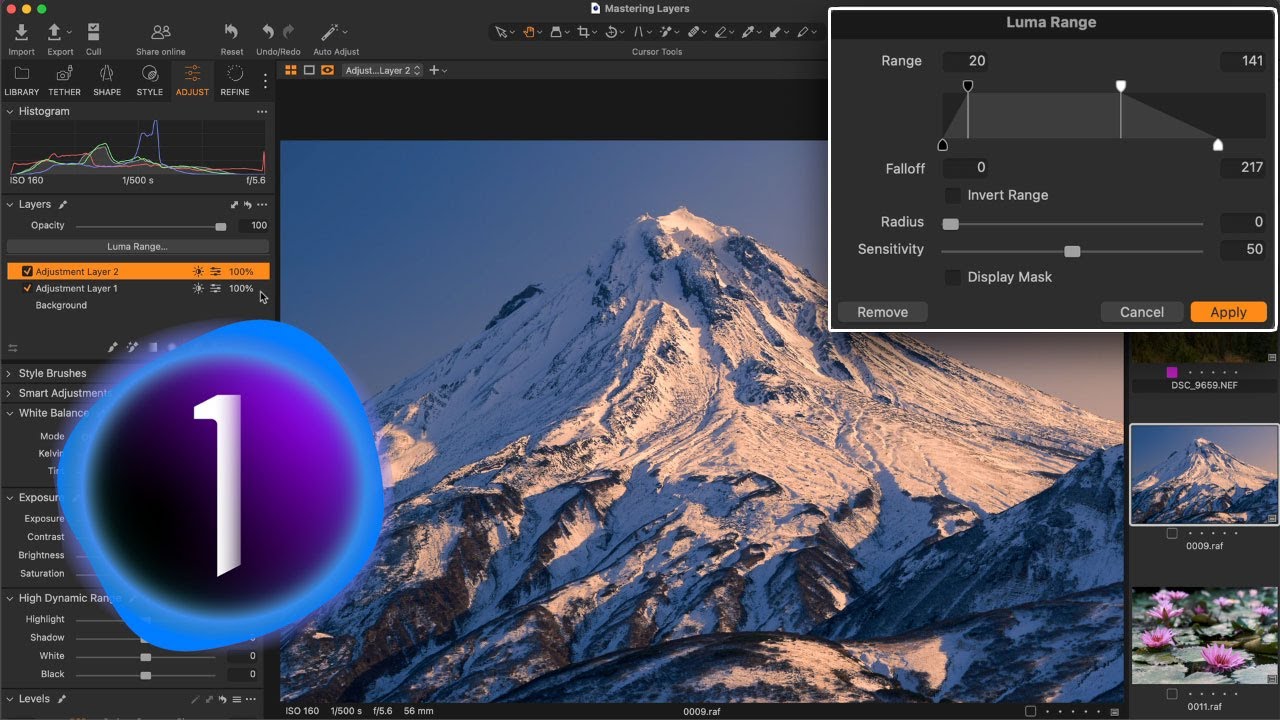Image resolution: width=1280 pixels, height=720 pixels.
Task: Tick the checkbox under the 0011.raf thumbnail
Action: [1172, 694]
